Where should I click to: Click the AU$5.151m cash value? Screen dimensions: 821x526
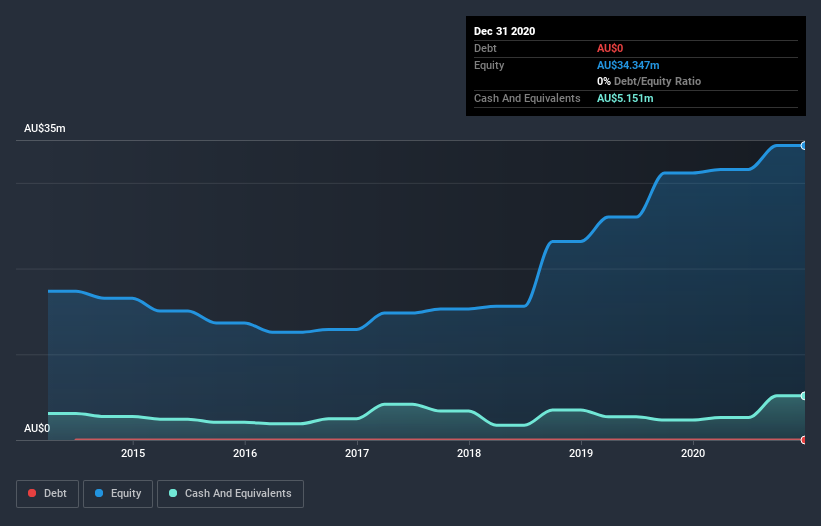pos(625,98)
